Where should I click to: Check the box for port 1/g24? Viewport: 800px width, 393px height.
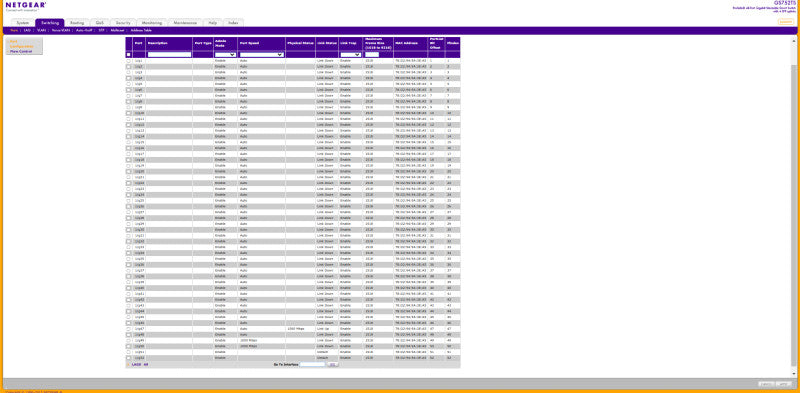point(129,194)
